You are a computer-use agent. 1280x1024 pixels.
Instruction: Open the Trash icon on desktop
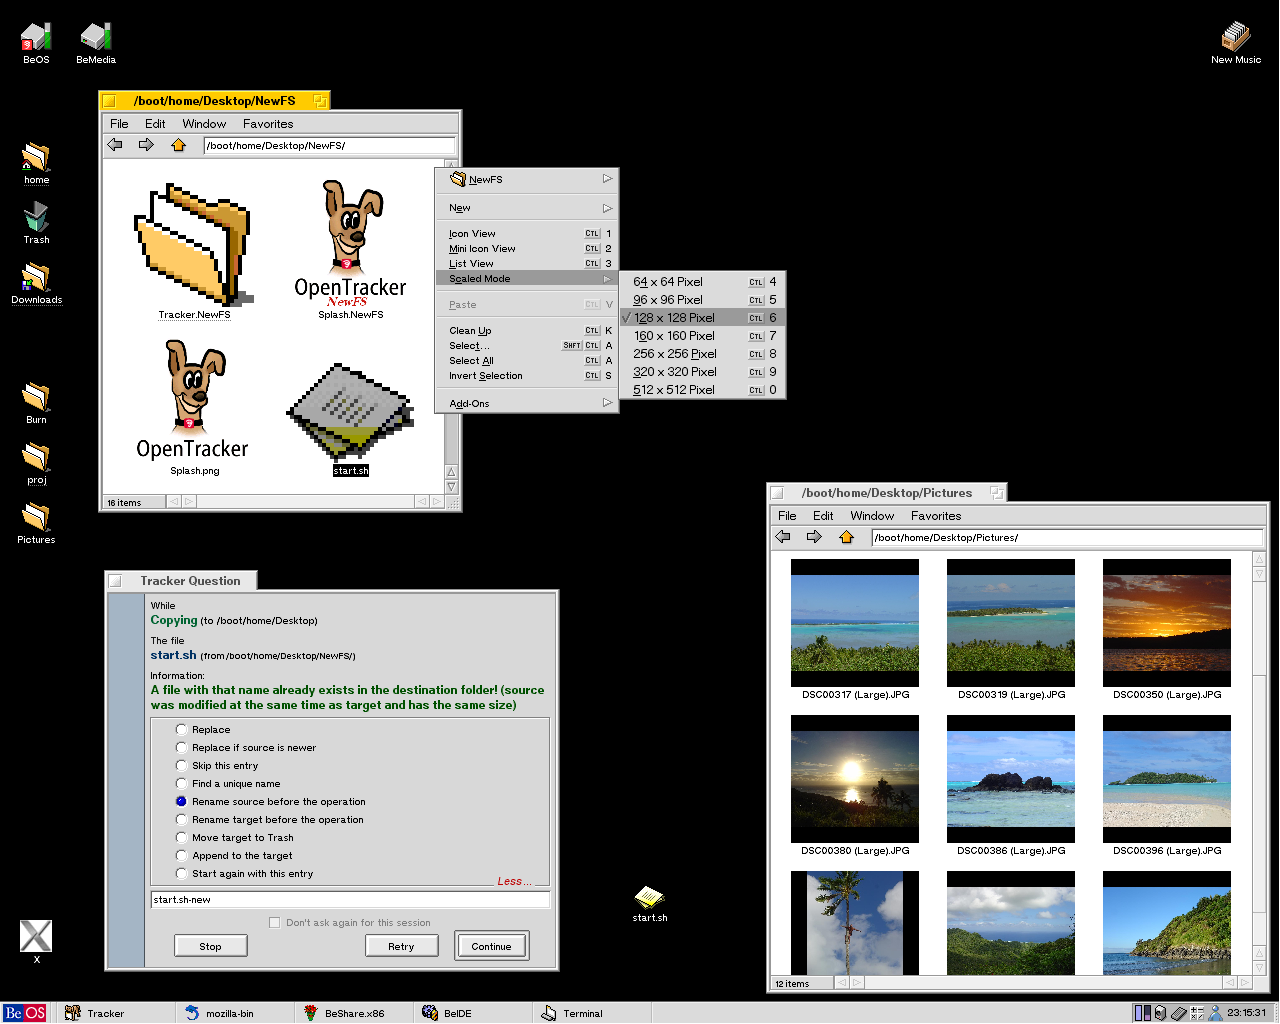pyautogui.click(x=36, y=217)
